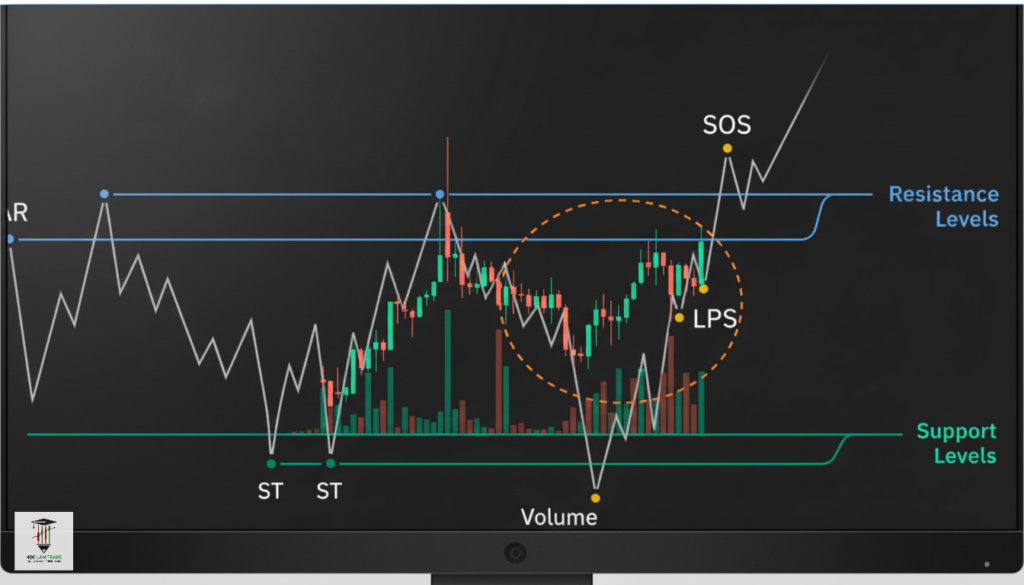
Task: Click the yellow dot under SOS
Action: [727, 148]
